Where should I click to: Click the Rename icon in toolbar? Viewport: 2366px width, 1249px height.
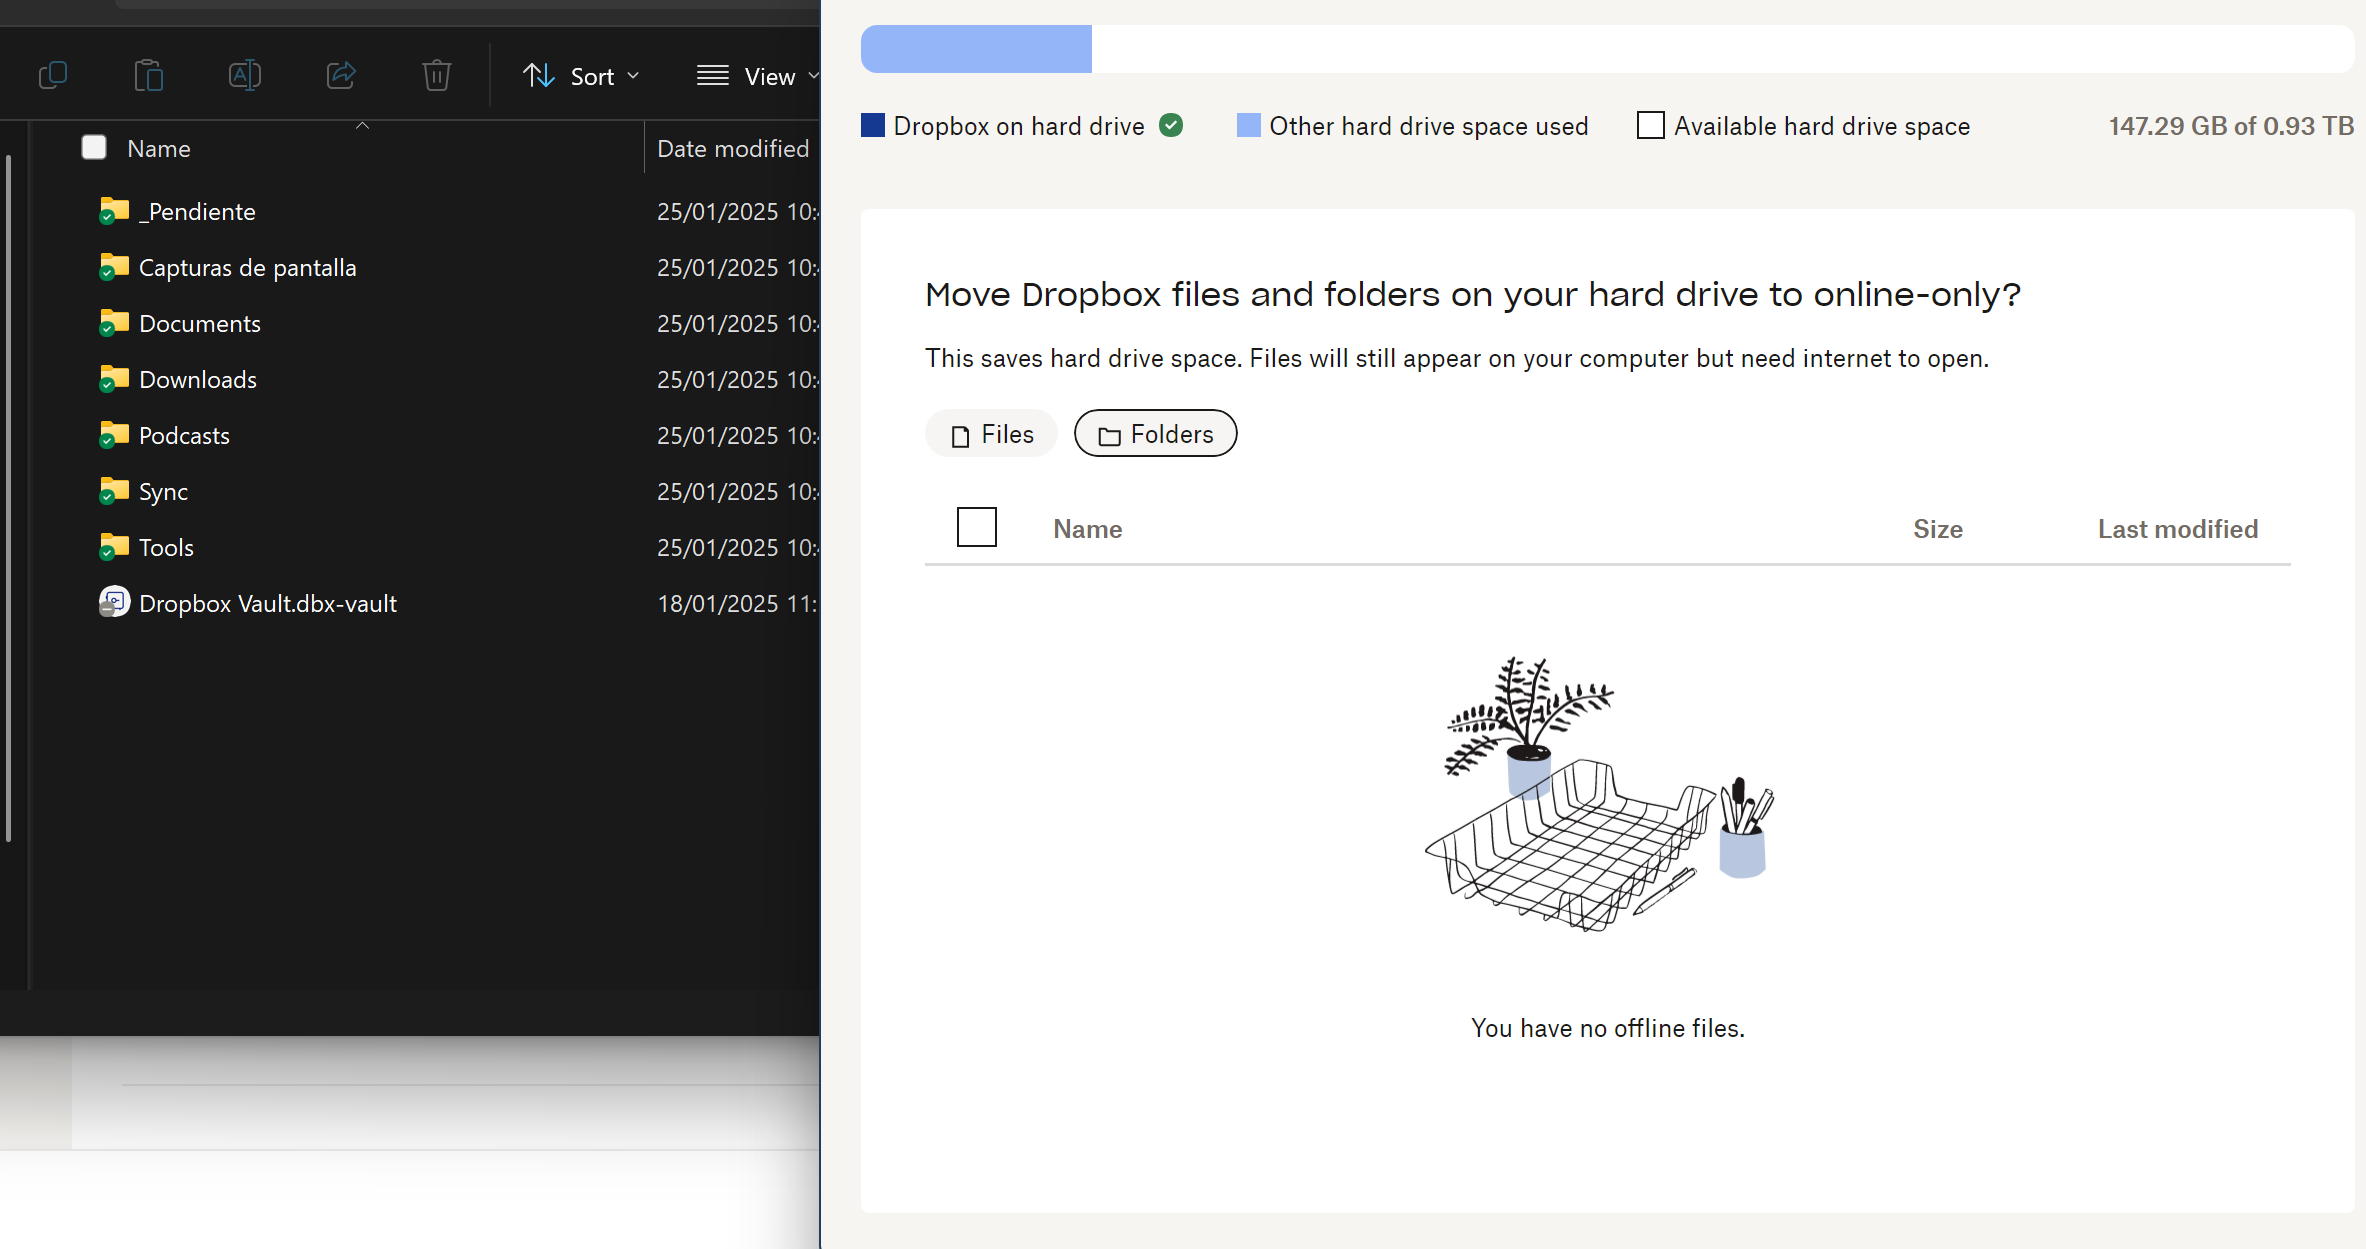[x=245, y=76]
